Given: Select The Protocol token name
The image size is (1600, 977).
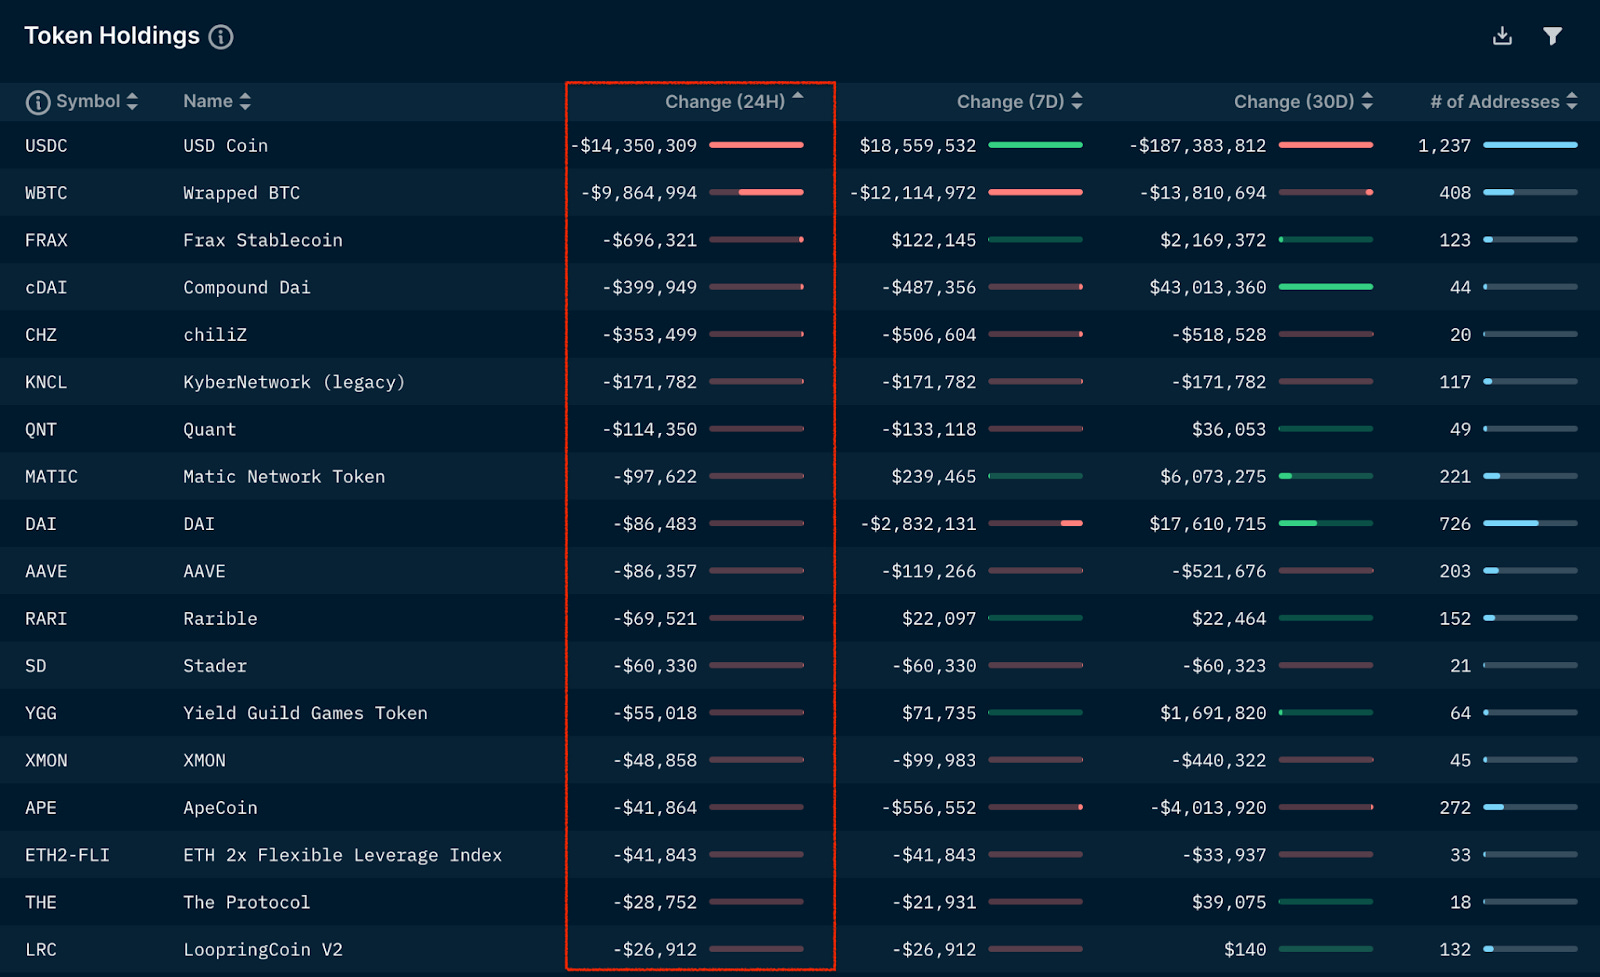Looking at the screenshot, I should pos(247,902).
